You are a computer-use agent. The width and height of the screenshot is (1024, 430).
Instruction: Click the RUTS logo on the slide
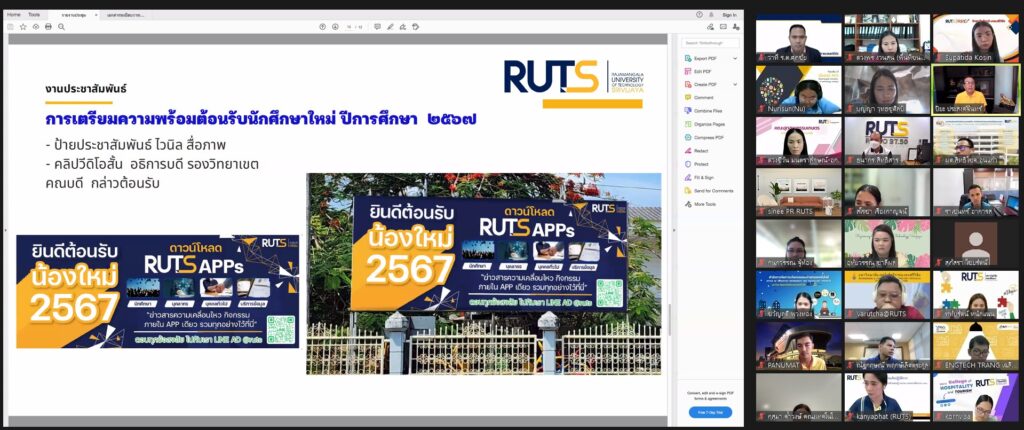(x=573, y=84)
